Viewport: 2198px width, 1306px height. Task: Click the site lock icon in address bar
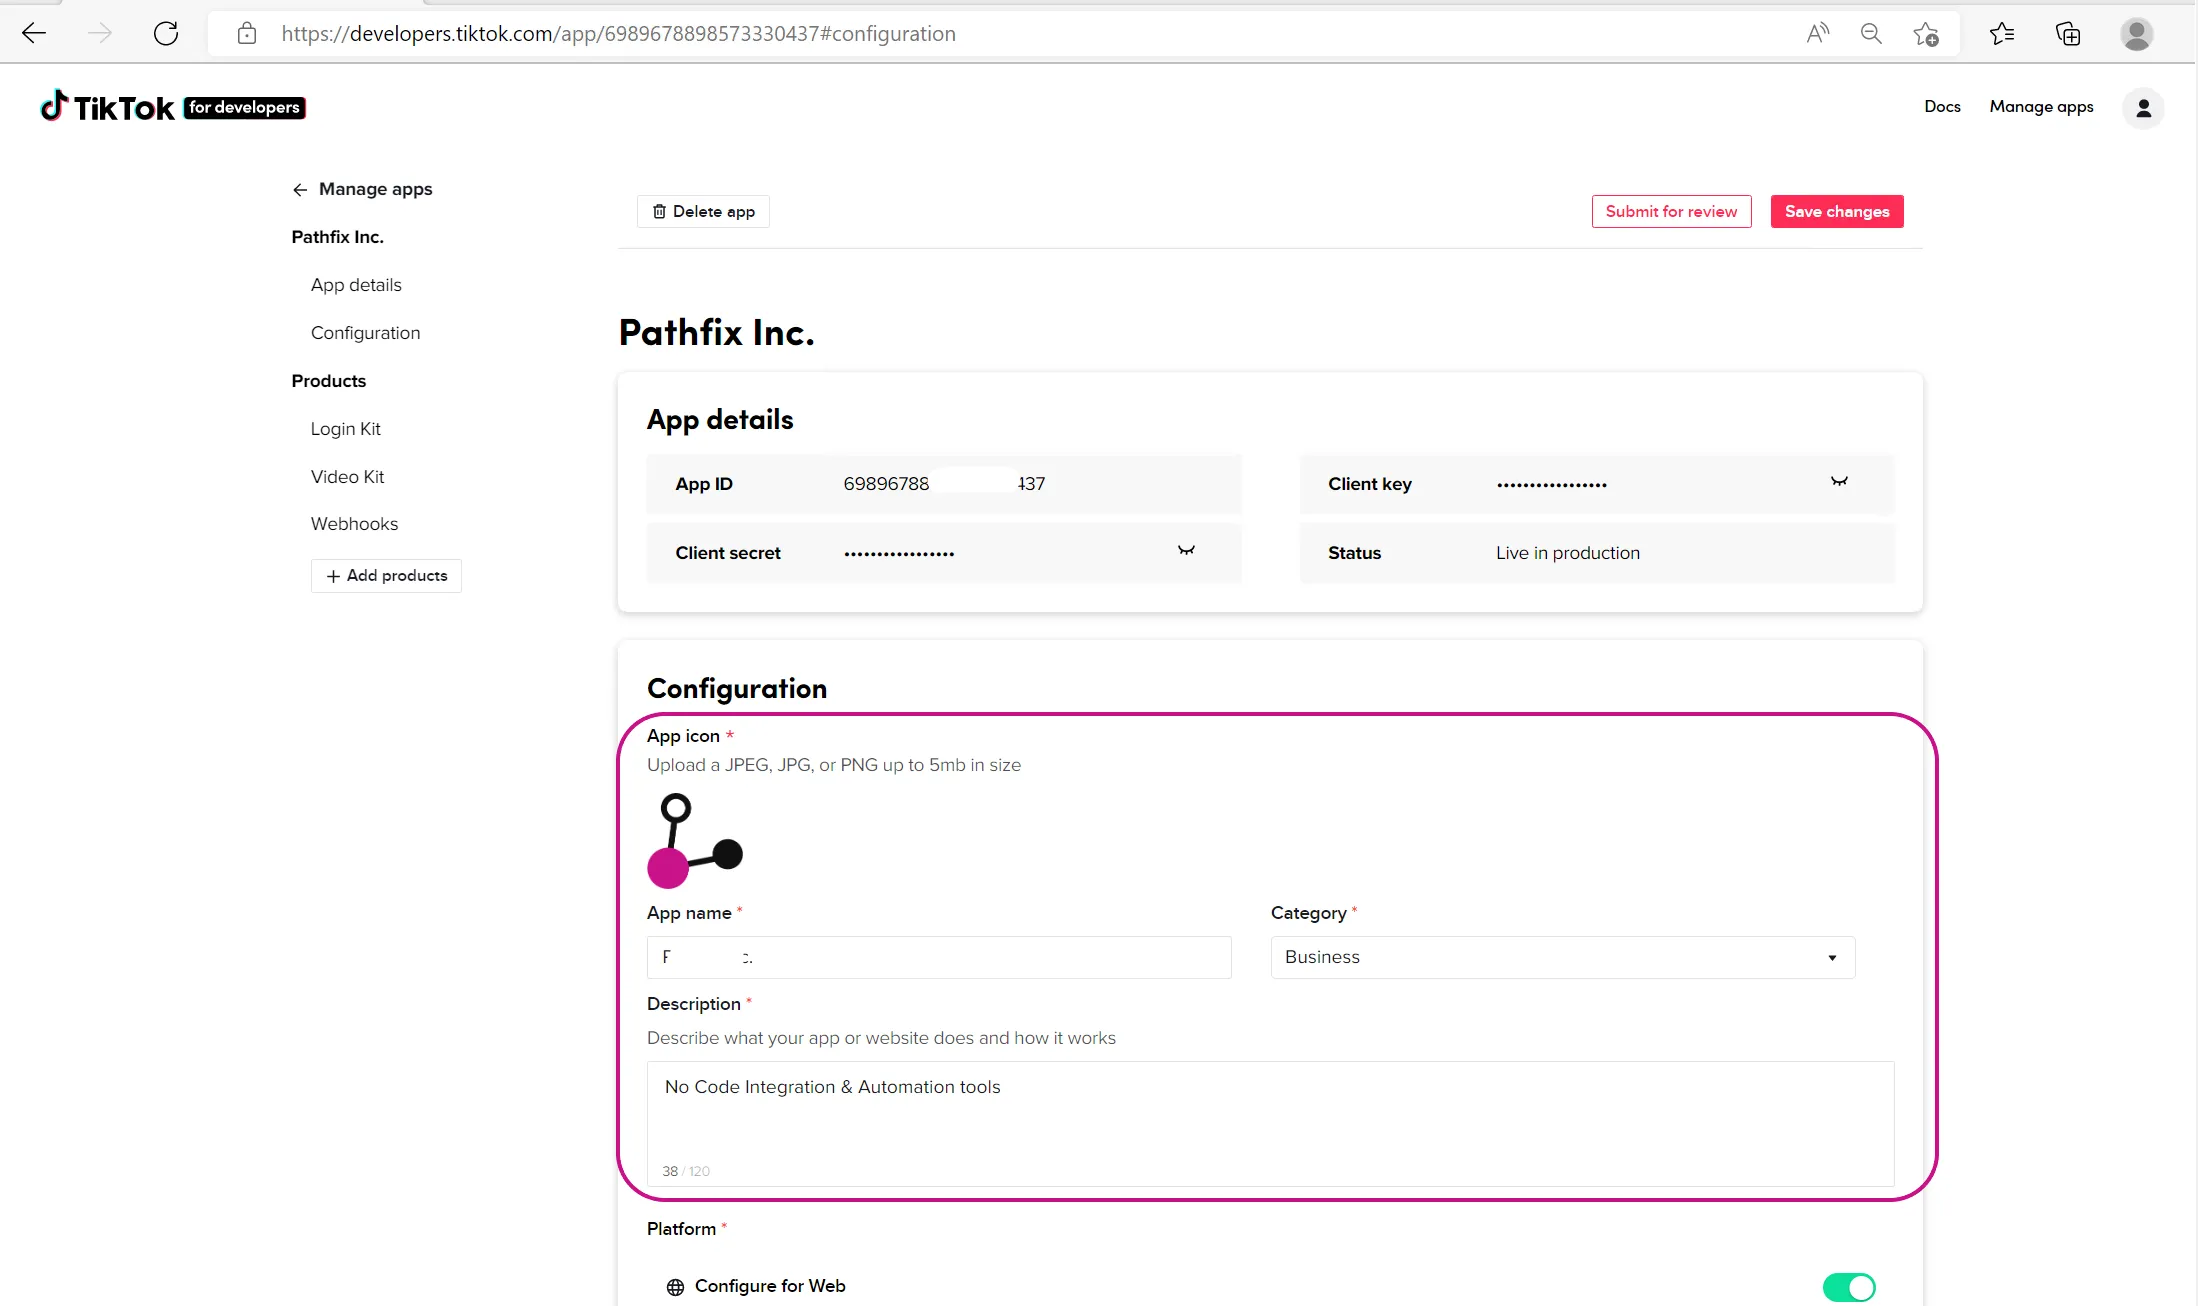pos(247,34)
